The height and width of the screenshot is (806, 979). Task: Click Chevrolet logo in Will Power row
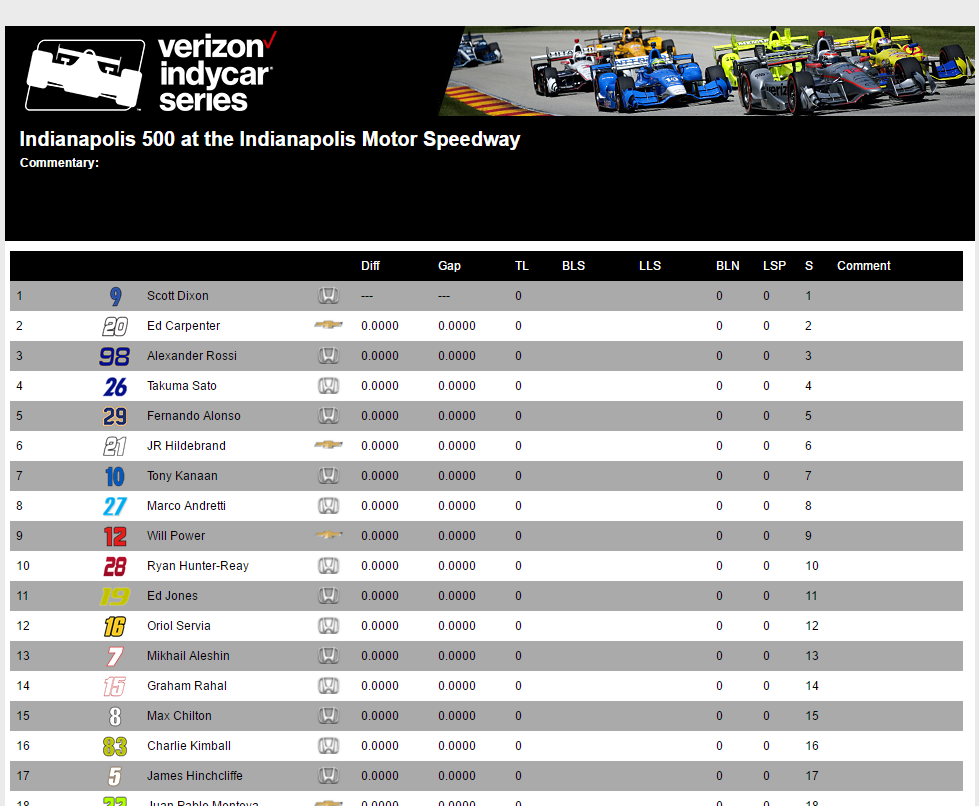point(328,534)
